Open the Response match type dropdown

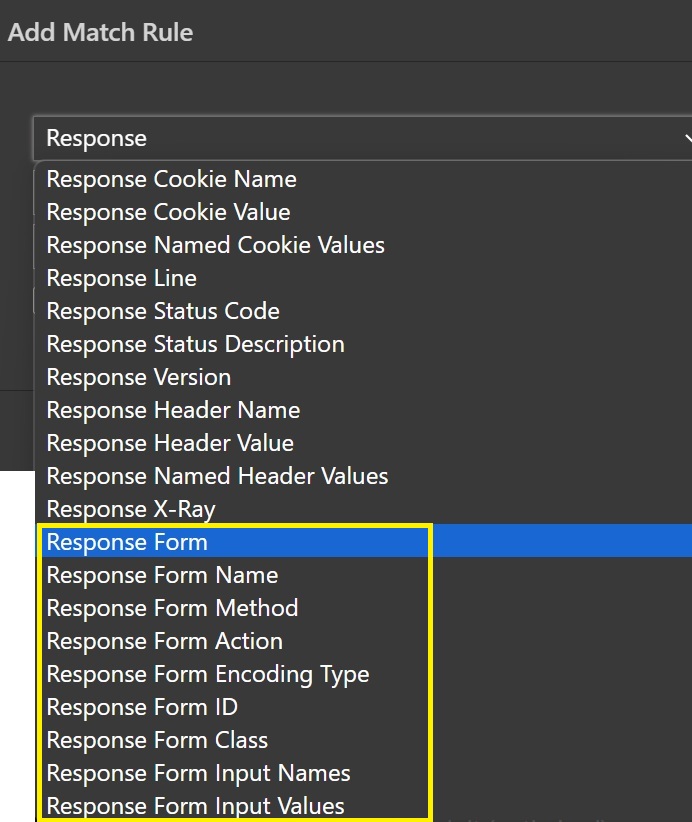click(360, 138)
